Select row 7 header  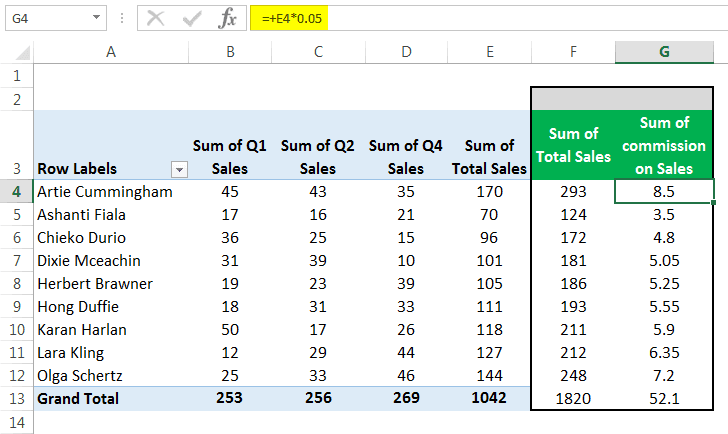tap(17, 260)
